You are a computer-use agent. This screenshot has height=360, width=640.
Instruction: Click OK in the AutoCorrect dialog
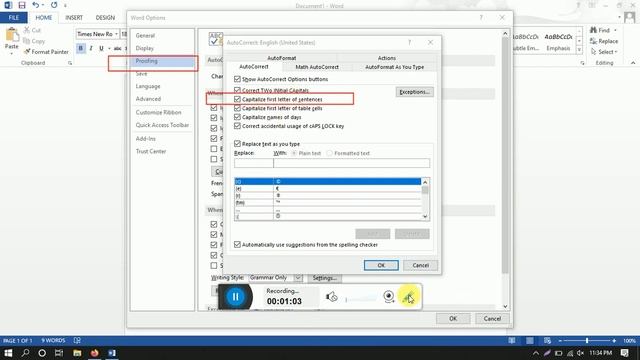click(x=381, y=265)
